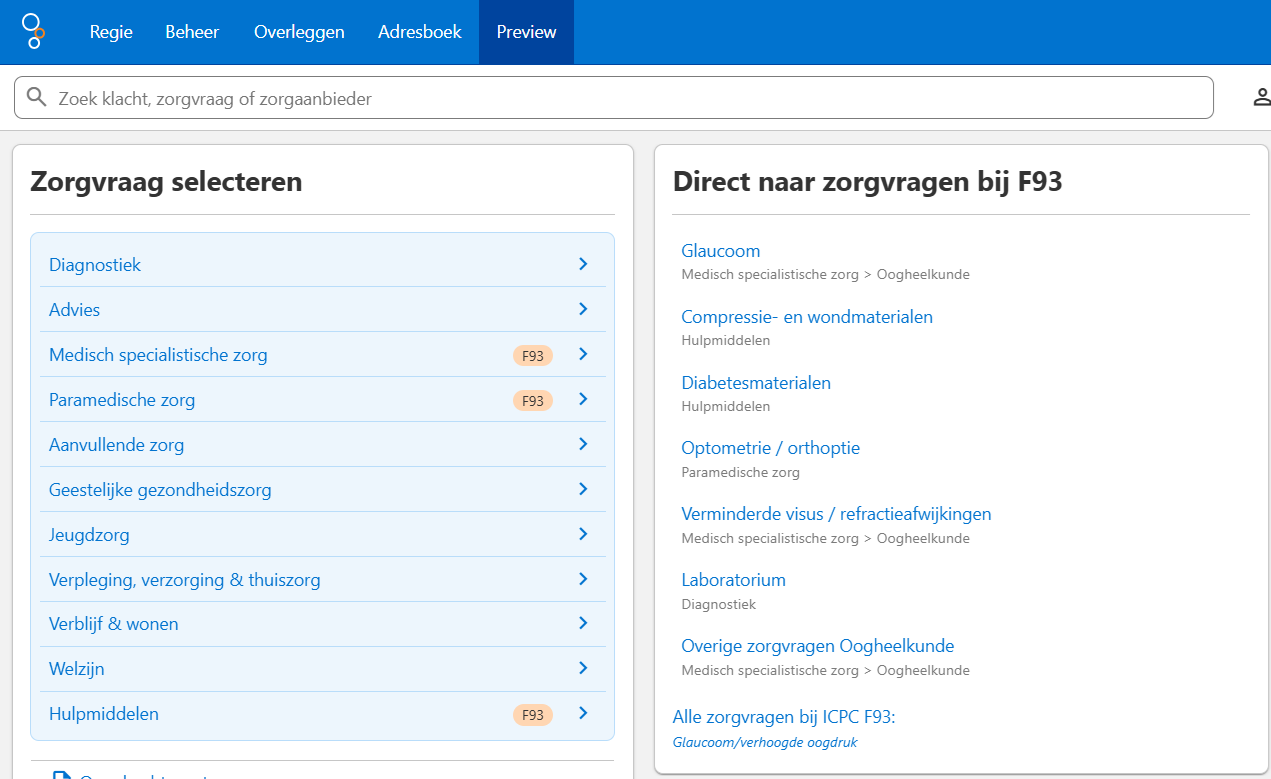This screenshot has width=1271, height=779.
Task: Select the Diabetesmaterialen link
Action: [756, 382]
